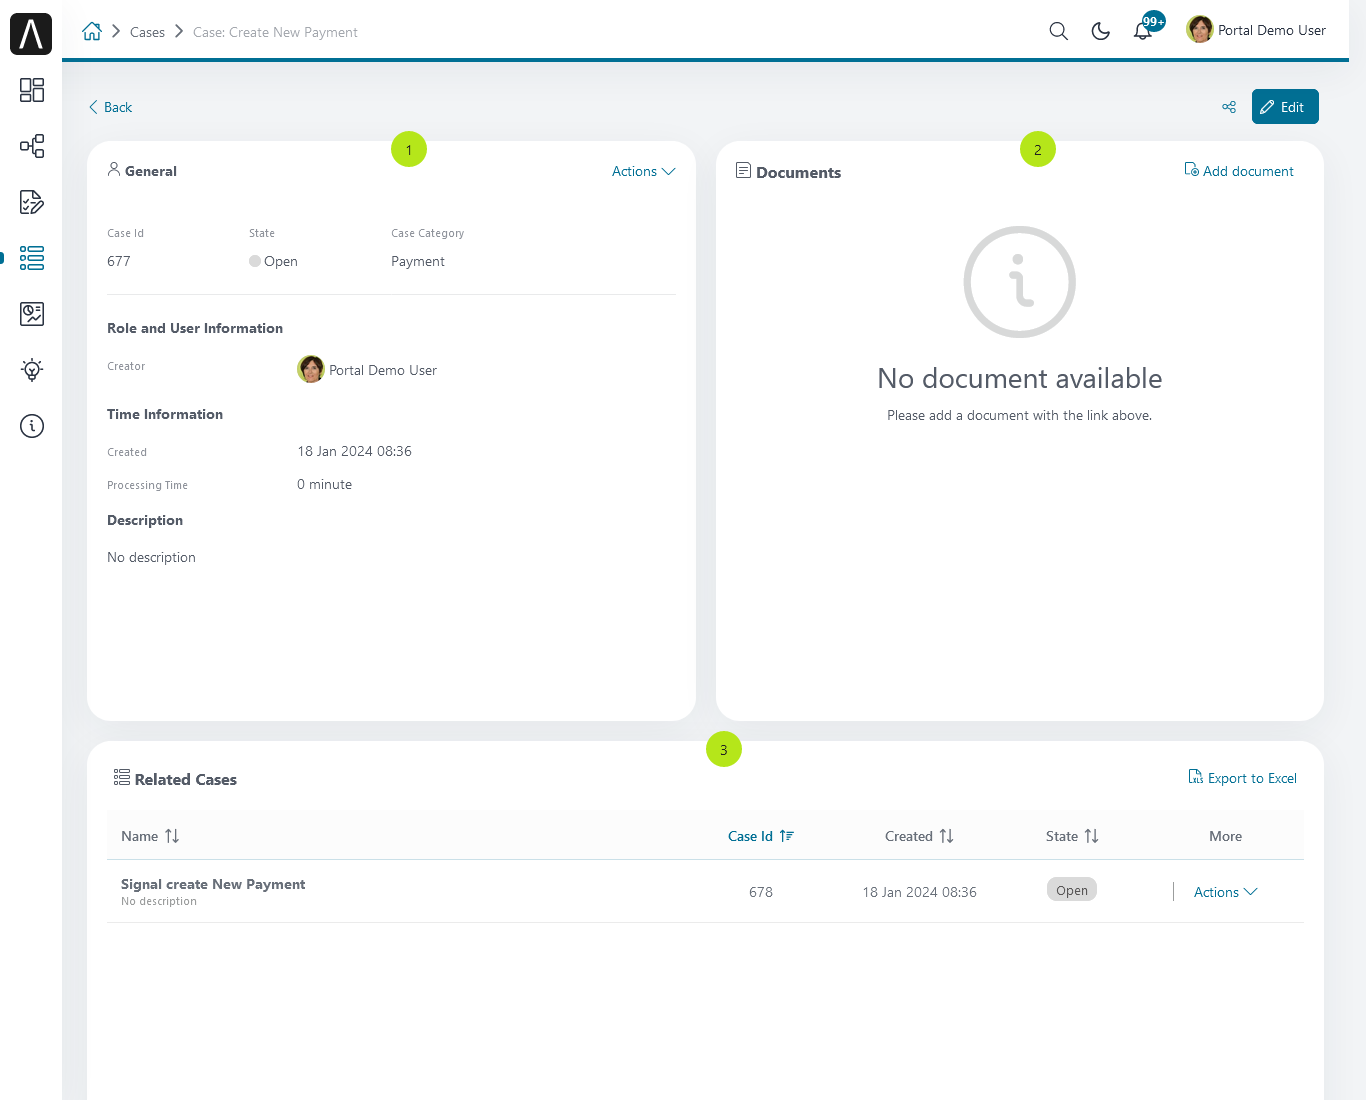Open the cases list icon in sidebar
1366x1100 pixels.
point(32,258)
